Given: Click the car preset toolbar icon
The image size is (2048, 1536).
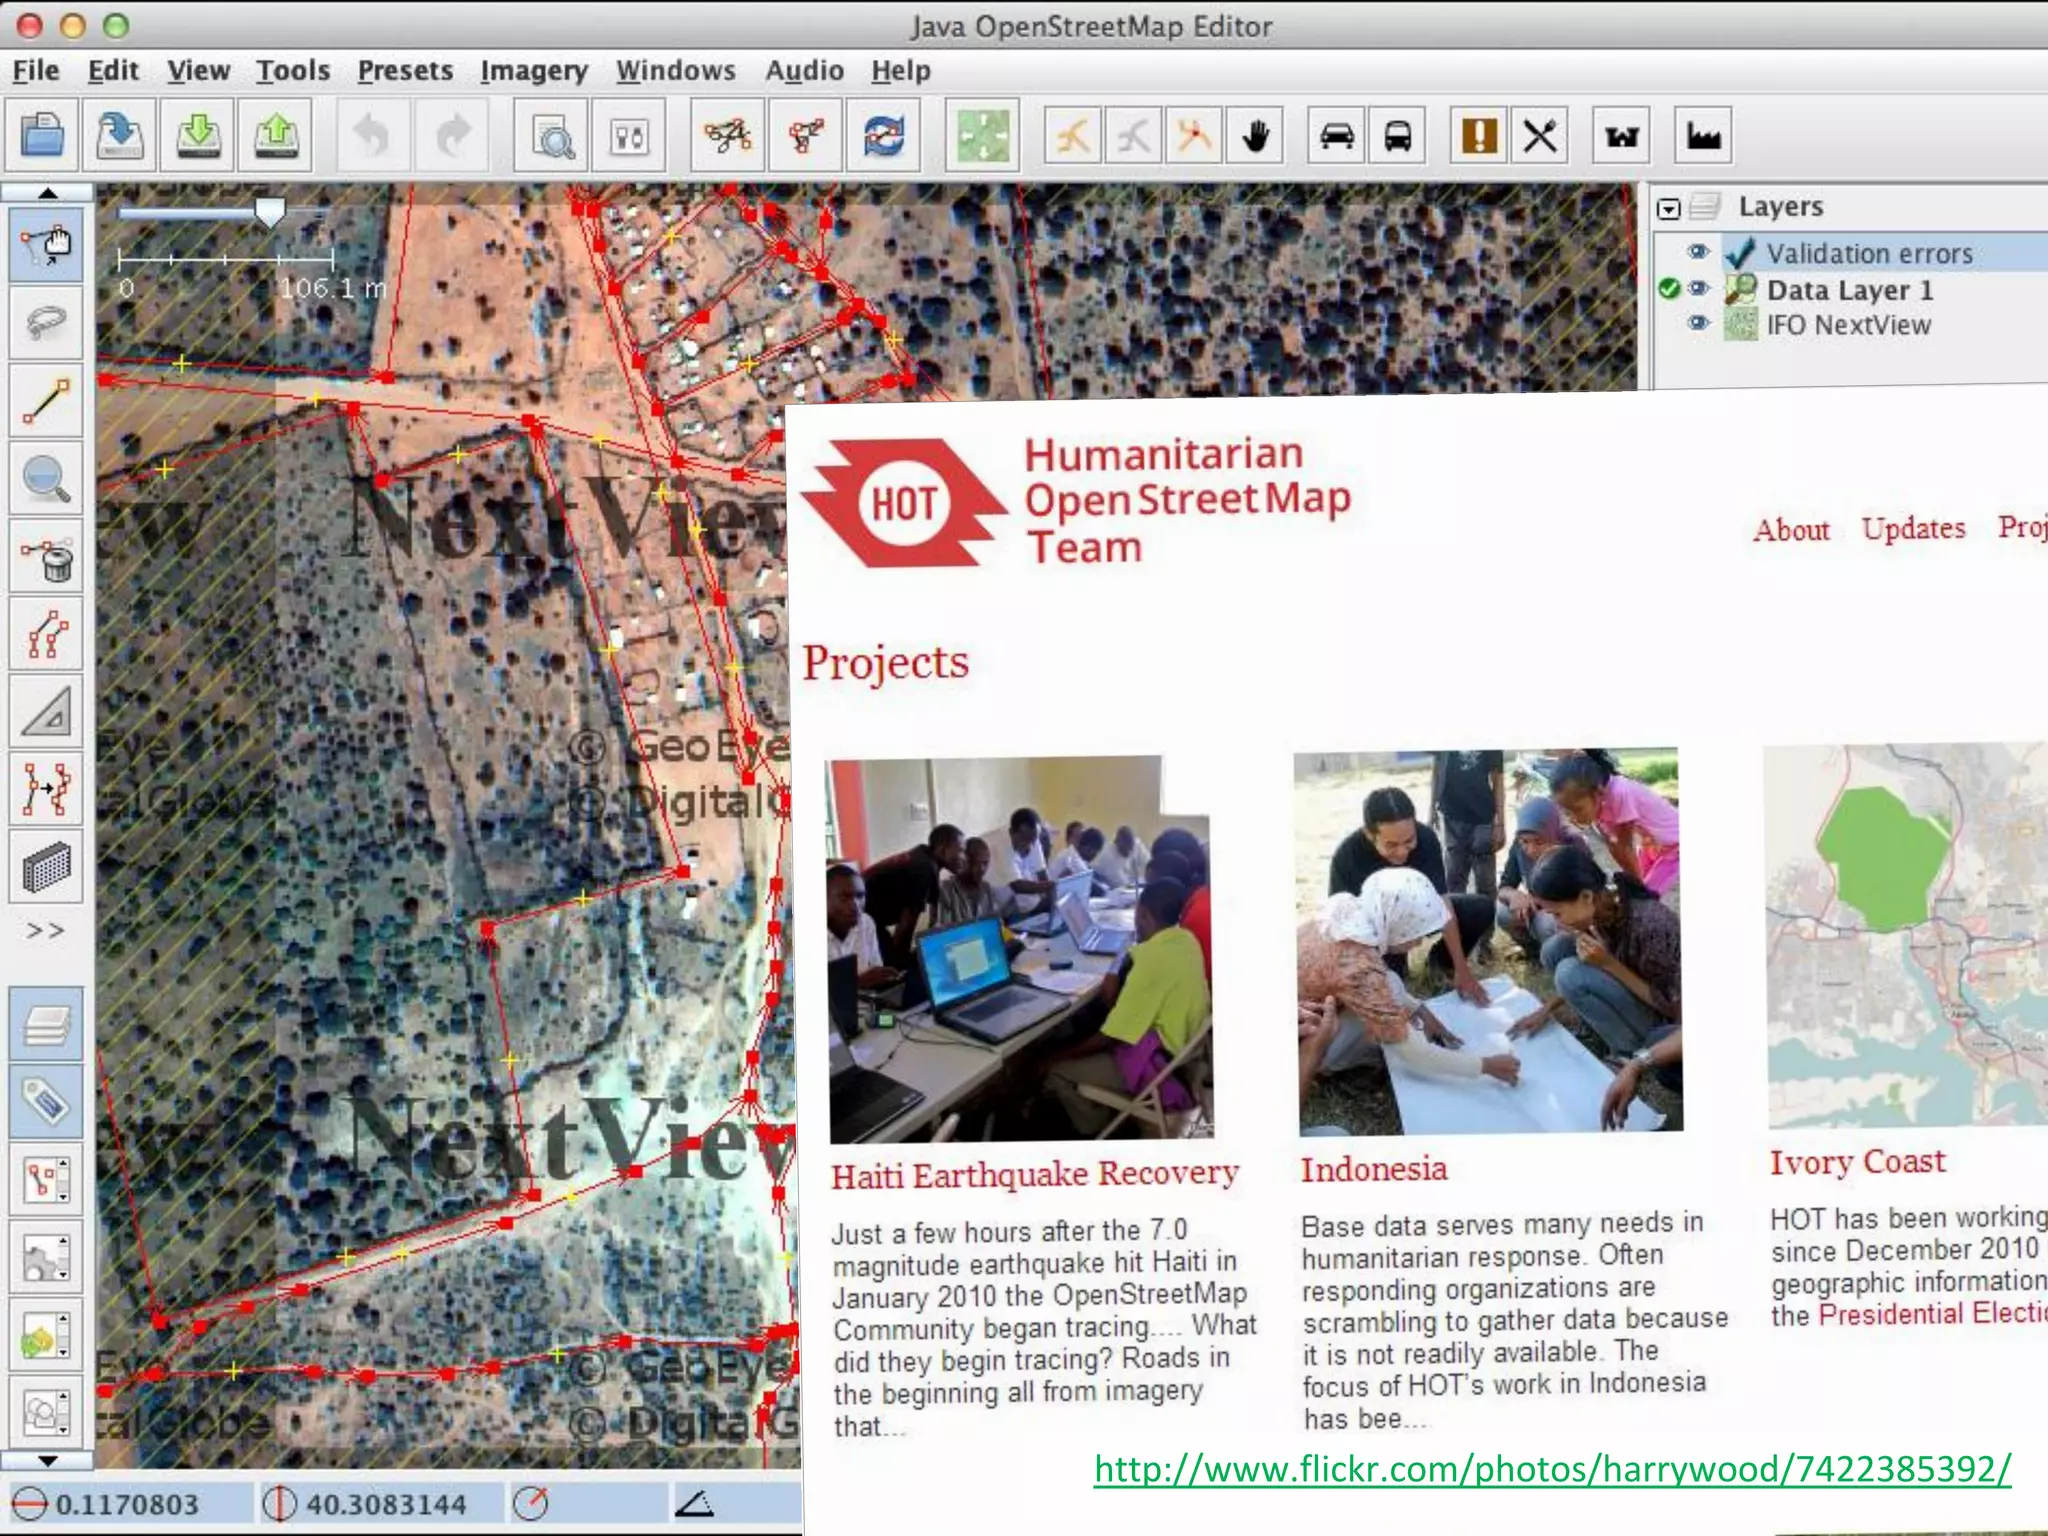Looking at the screenshot, I should (1336, 135).
